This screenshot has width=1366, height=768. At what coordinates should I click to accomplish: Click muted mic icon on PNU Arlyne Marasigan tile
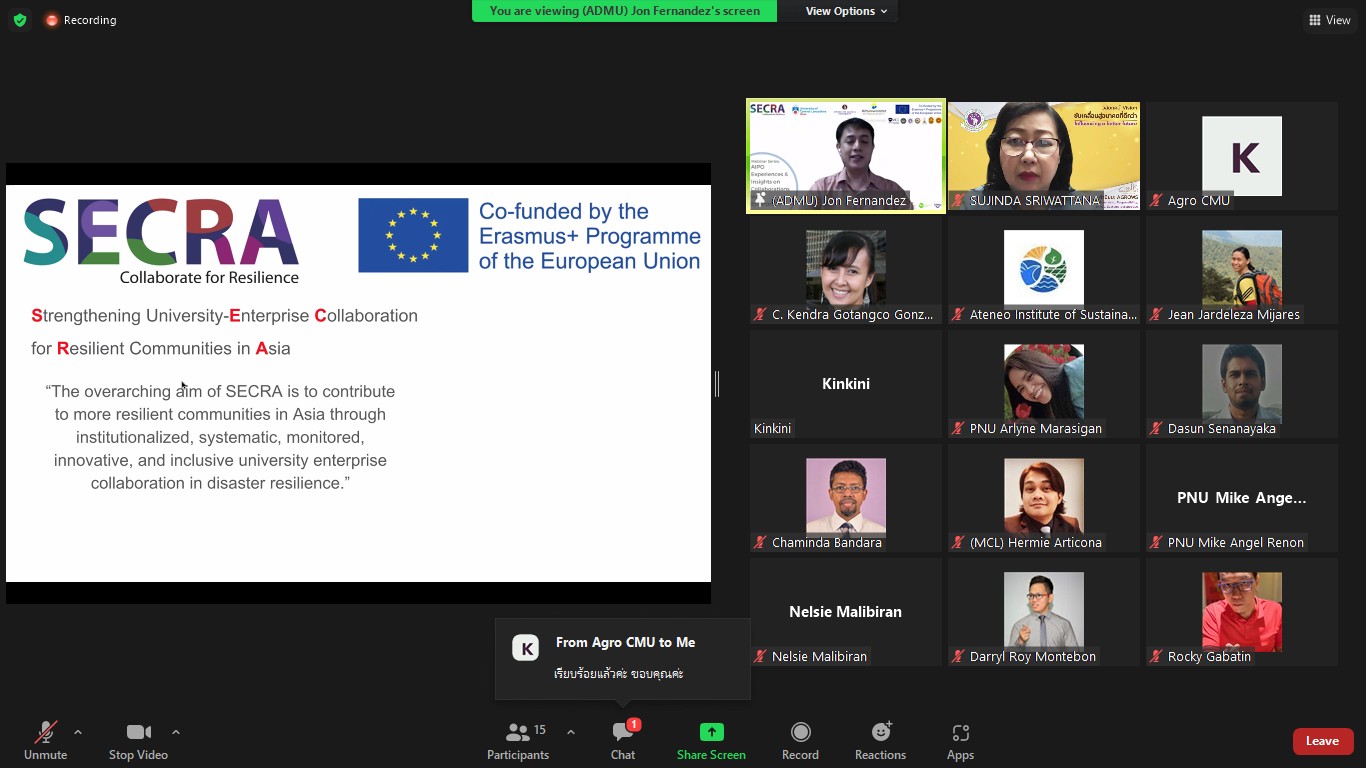pyautogui.click(x=959, y=429)
